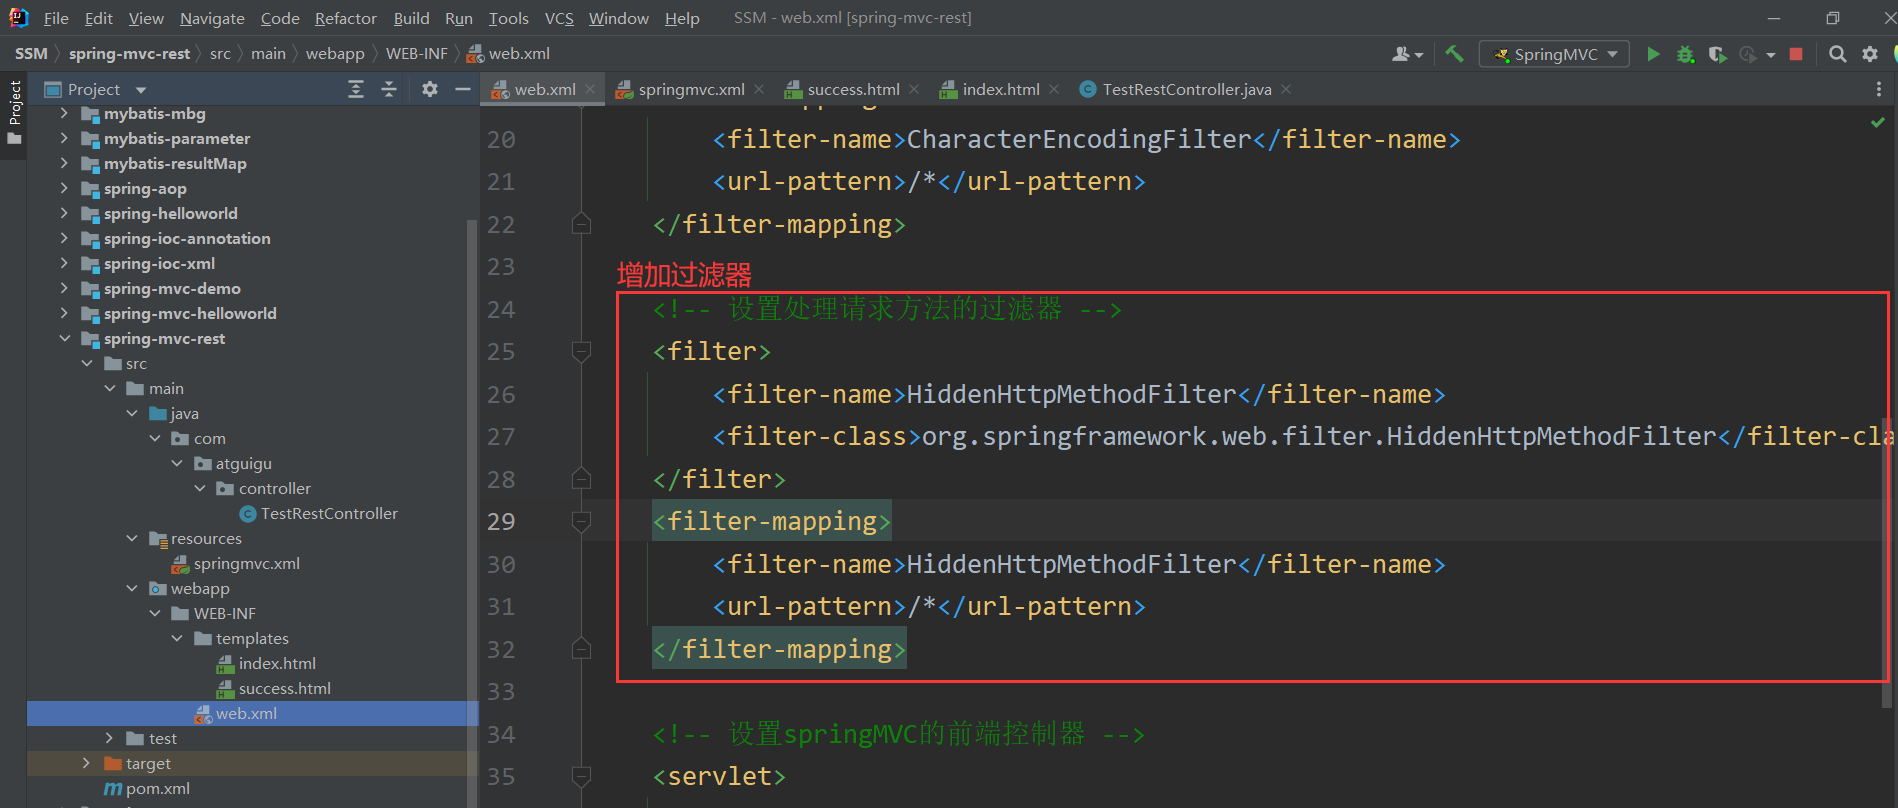This screenshot has width=1898, height=808.
Task: Click the WEB-INF breadcrumb
Action: point(417,54)
